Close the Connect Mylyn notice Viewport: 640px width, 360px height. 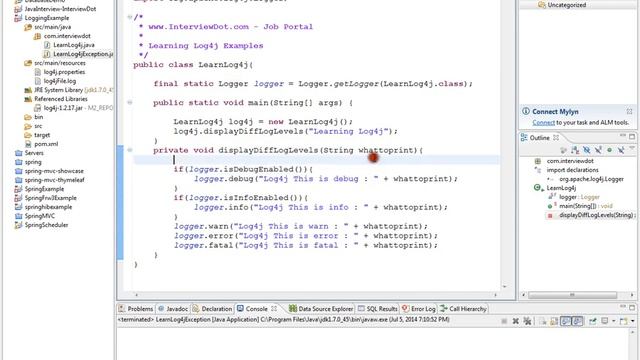point(629,111)
